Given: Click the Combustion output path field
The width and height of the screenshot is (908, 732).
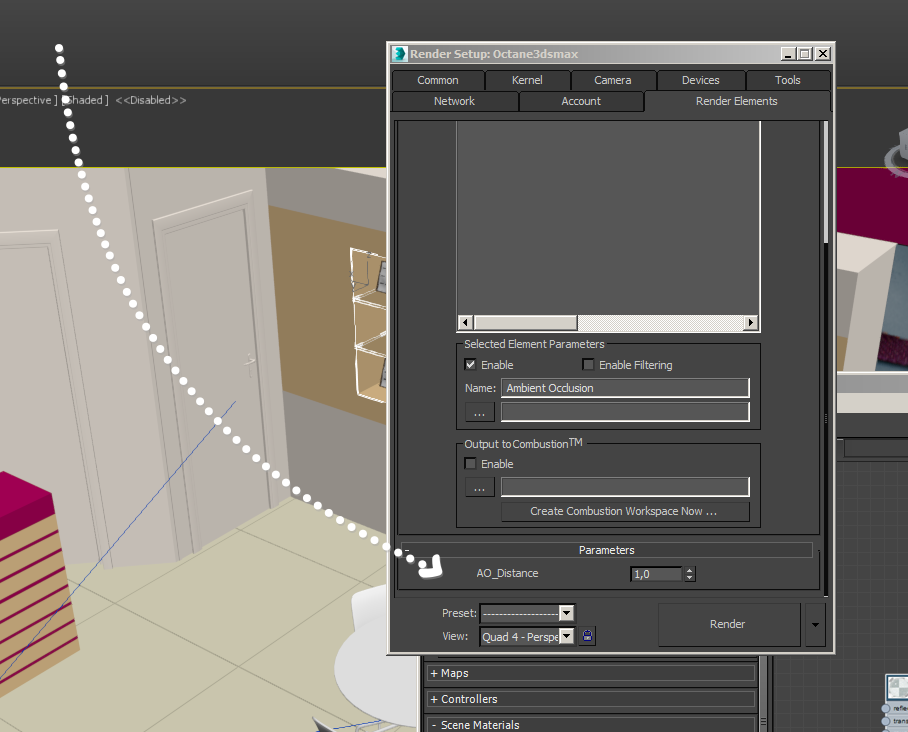Looking at the screenshot, I should (x=625, y=487).
